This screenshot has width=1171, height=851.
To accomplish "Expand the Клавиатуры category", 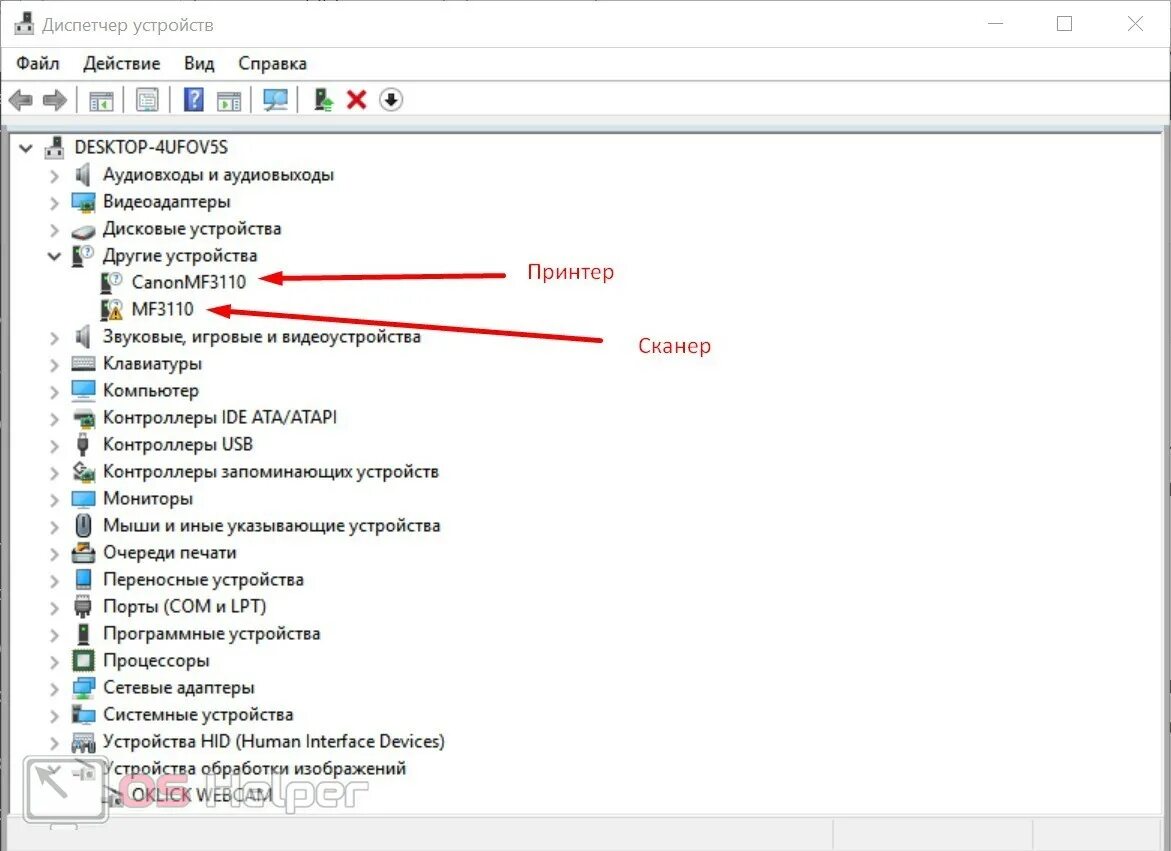I will tap(54, 365).
